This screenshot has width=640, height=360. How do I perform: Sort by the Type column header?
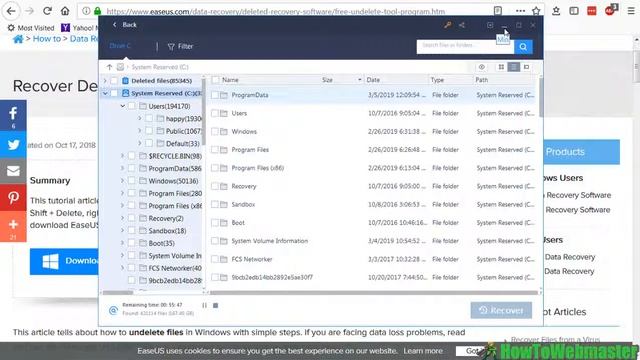click(437, 80)
